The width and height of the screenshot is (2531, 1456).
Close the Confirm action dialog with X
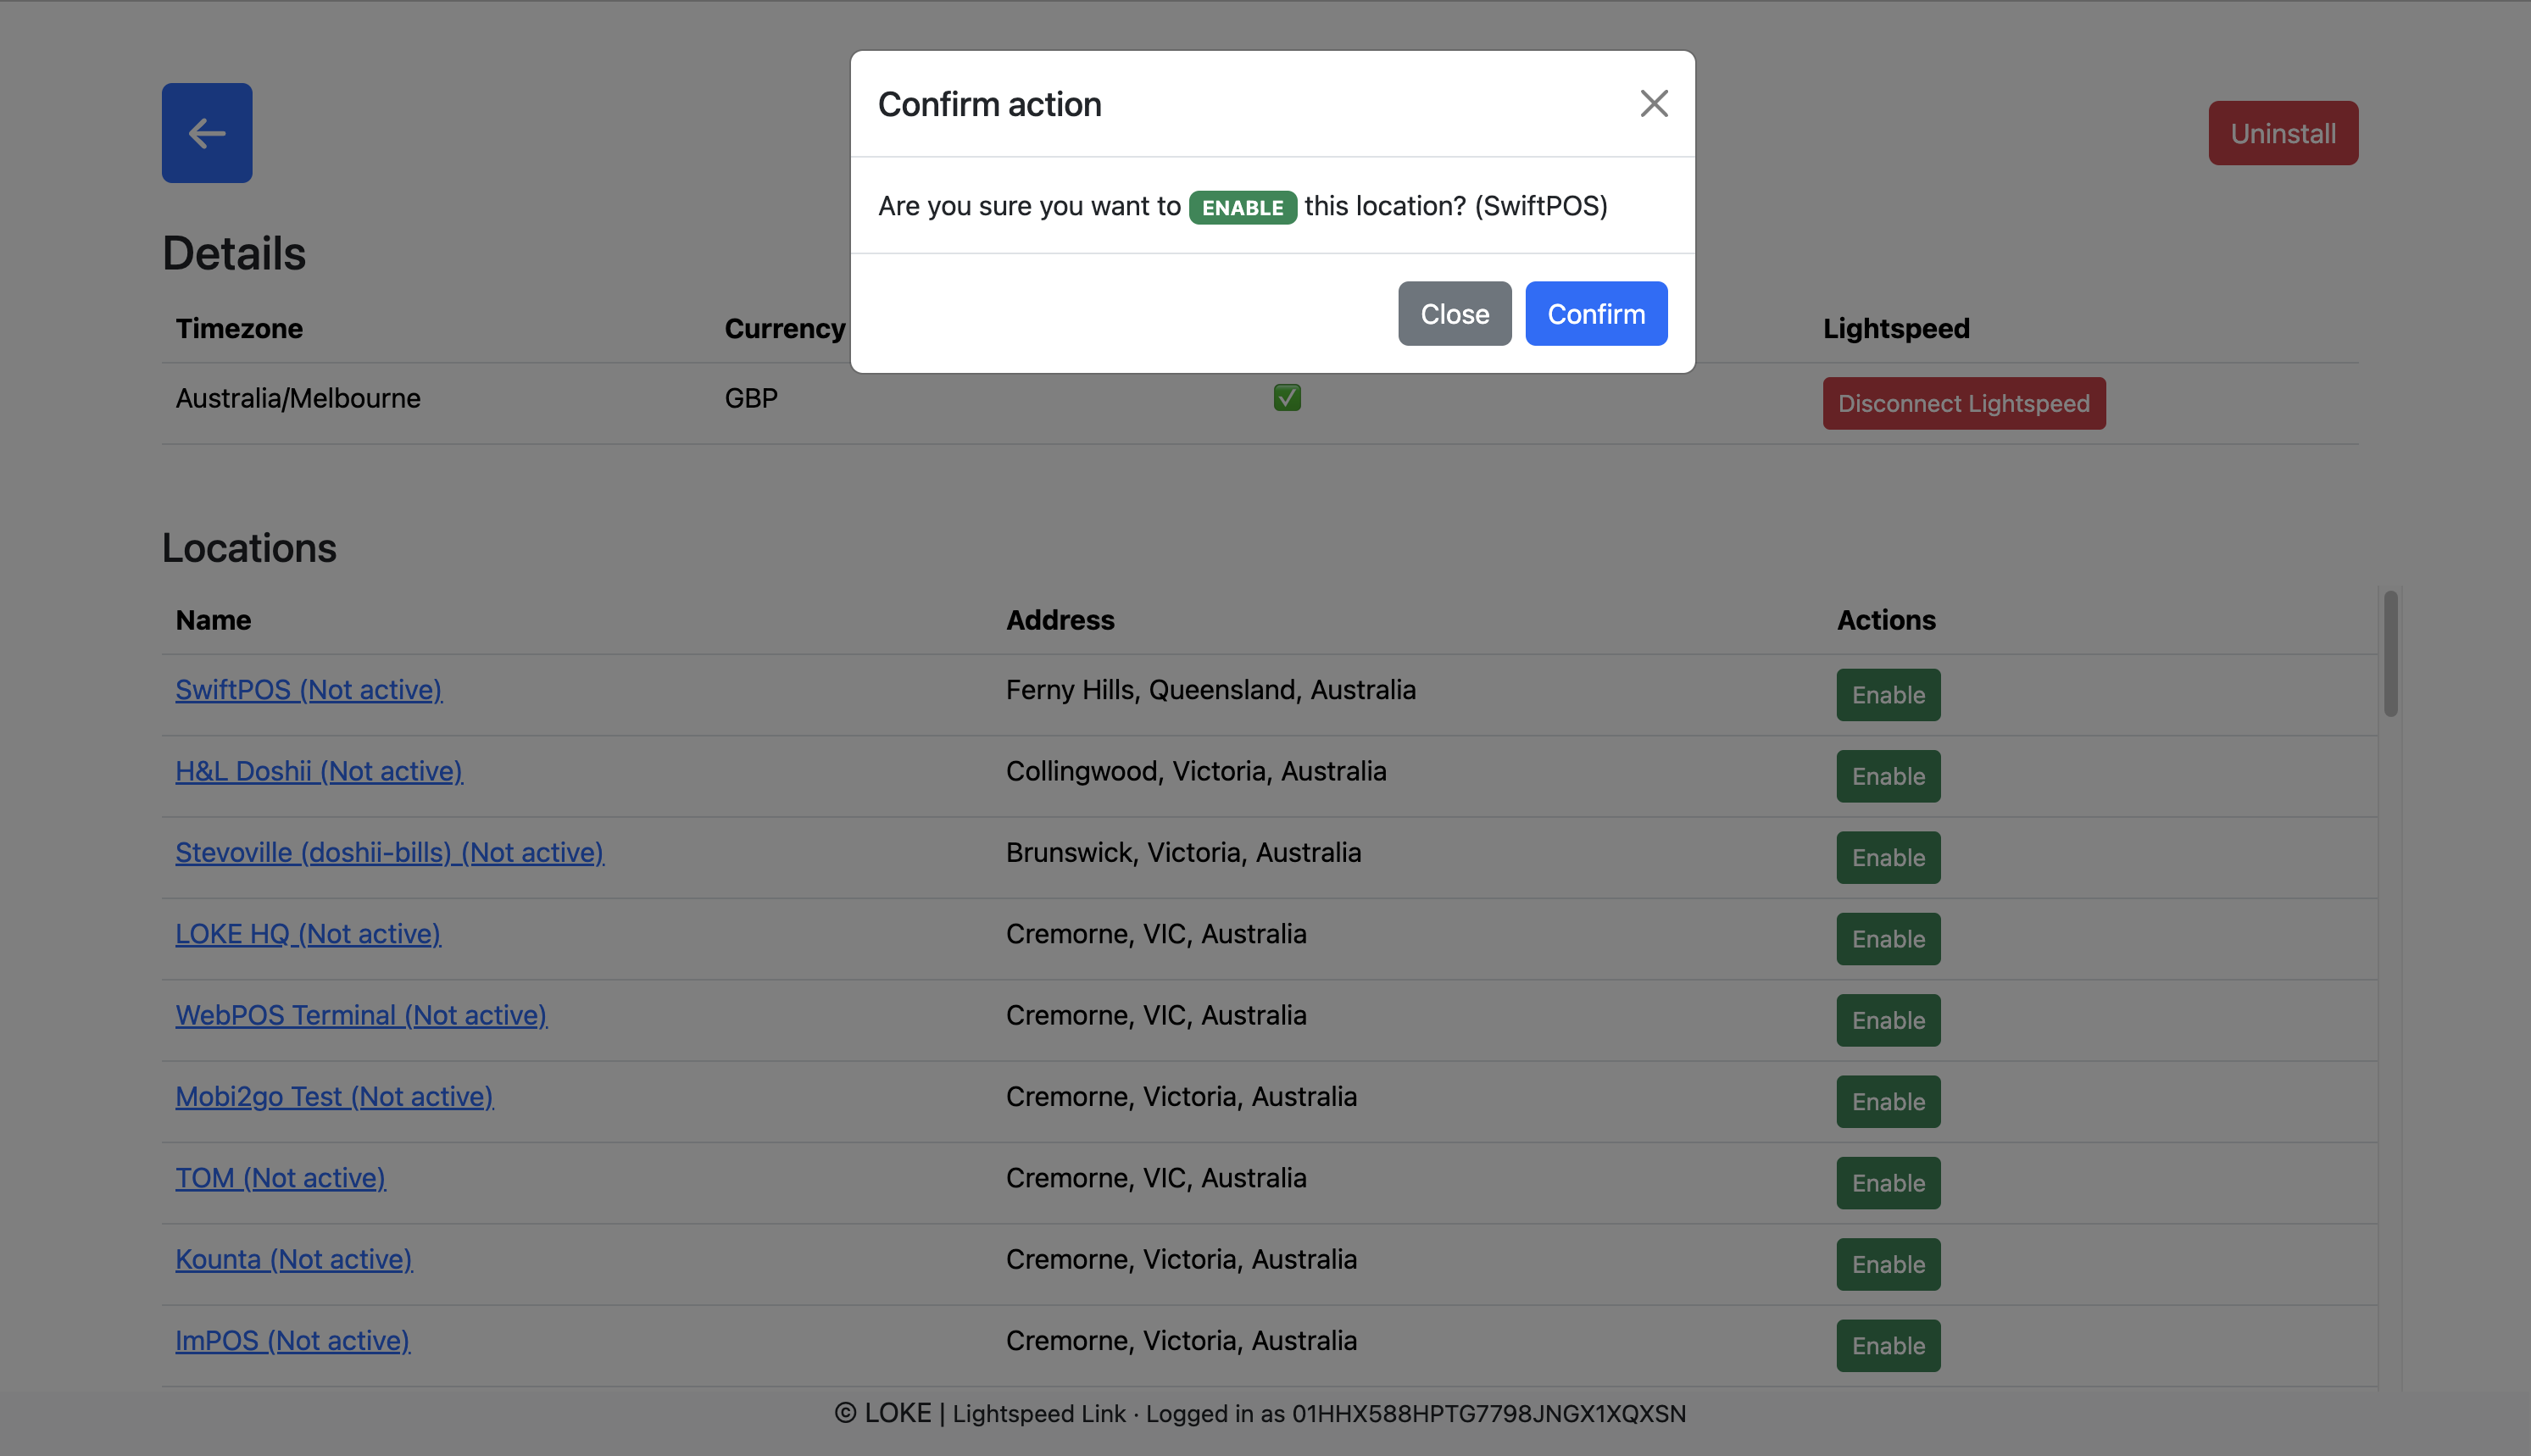coord(1654,103)
